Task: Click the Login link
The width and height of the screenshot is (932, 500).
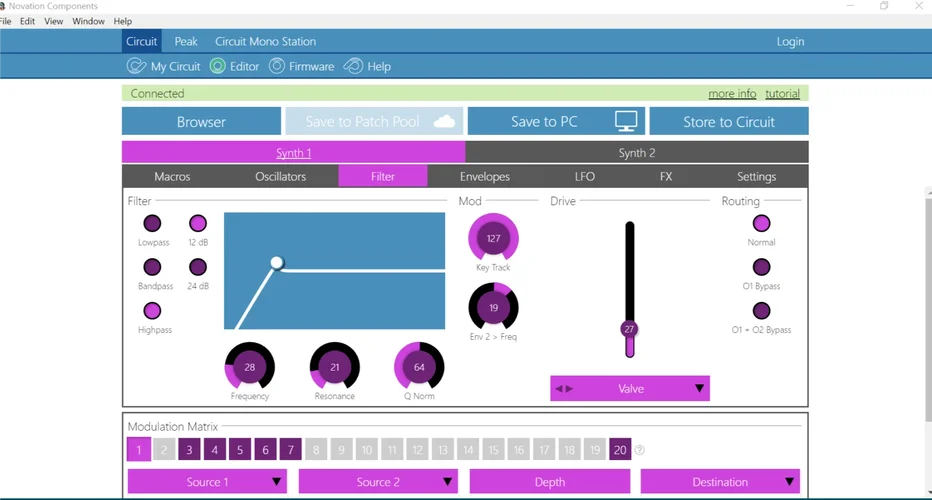Action: (x=790, y=42)
